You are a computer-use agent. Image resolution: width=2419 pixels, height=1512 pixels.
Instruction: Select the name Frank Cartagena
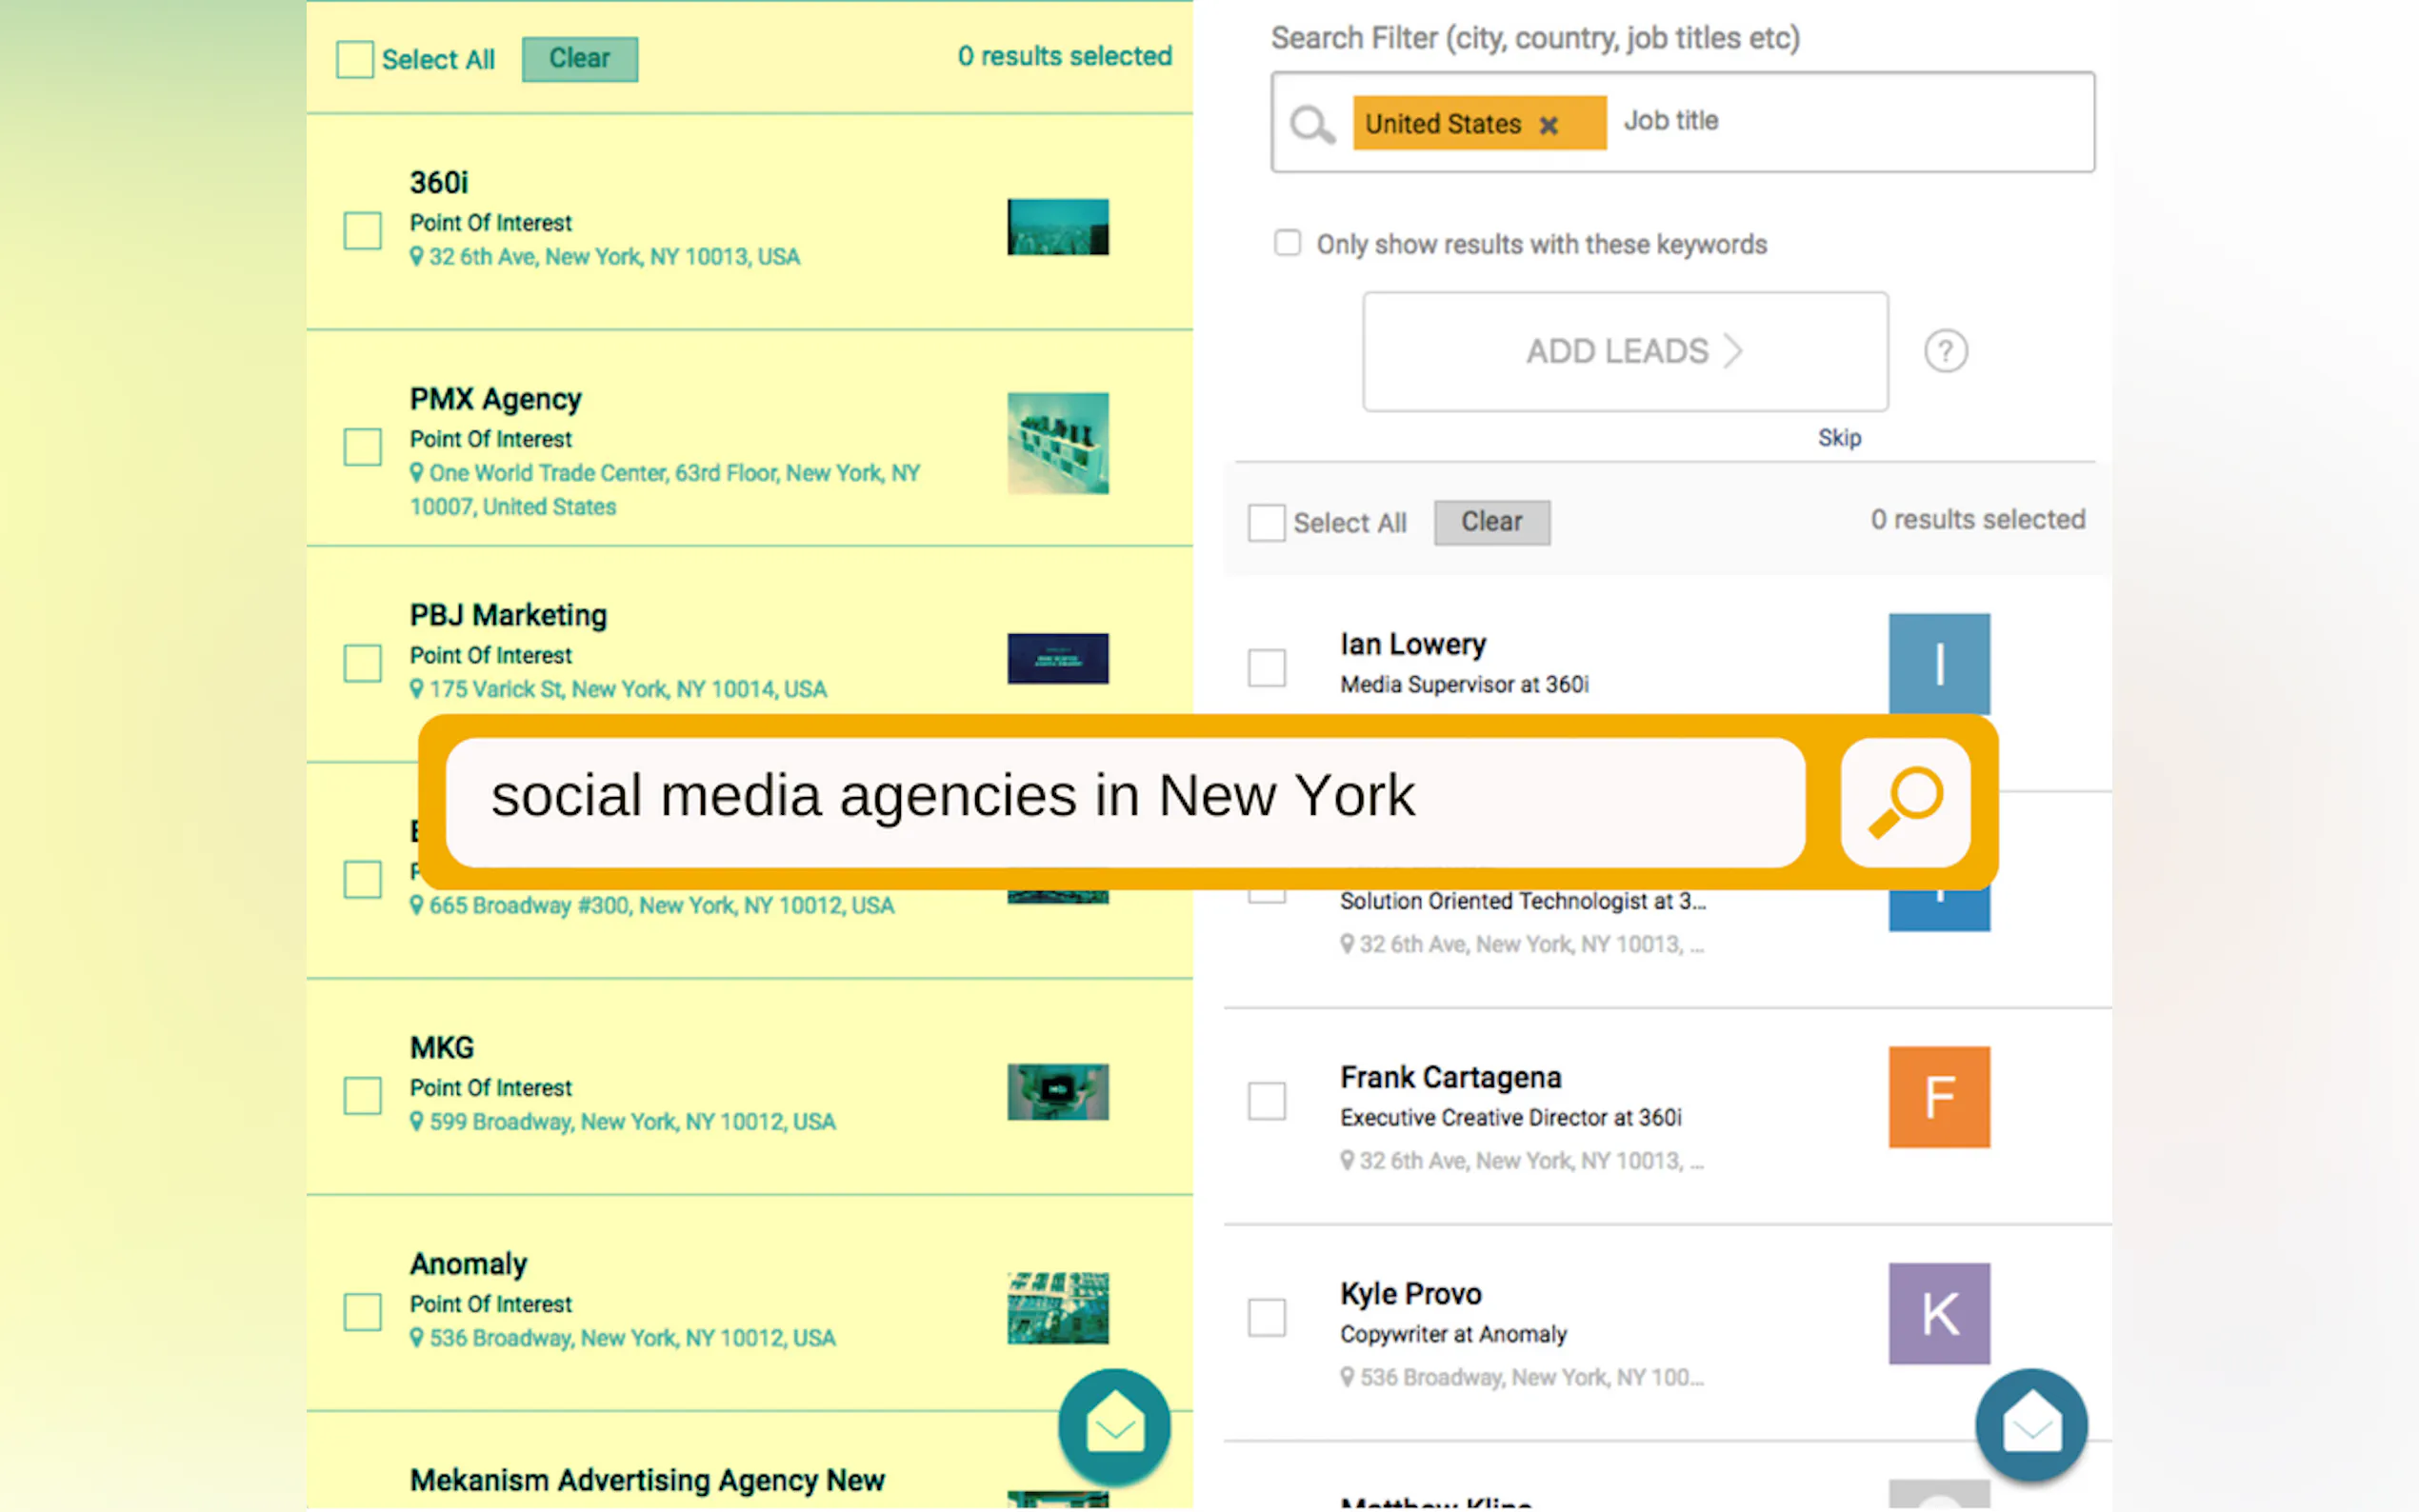[x=1450, y=1077]
